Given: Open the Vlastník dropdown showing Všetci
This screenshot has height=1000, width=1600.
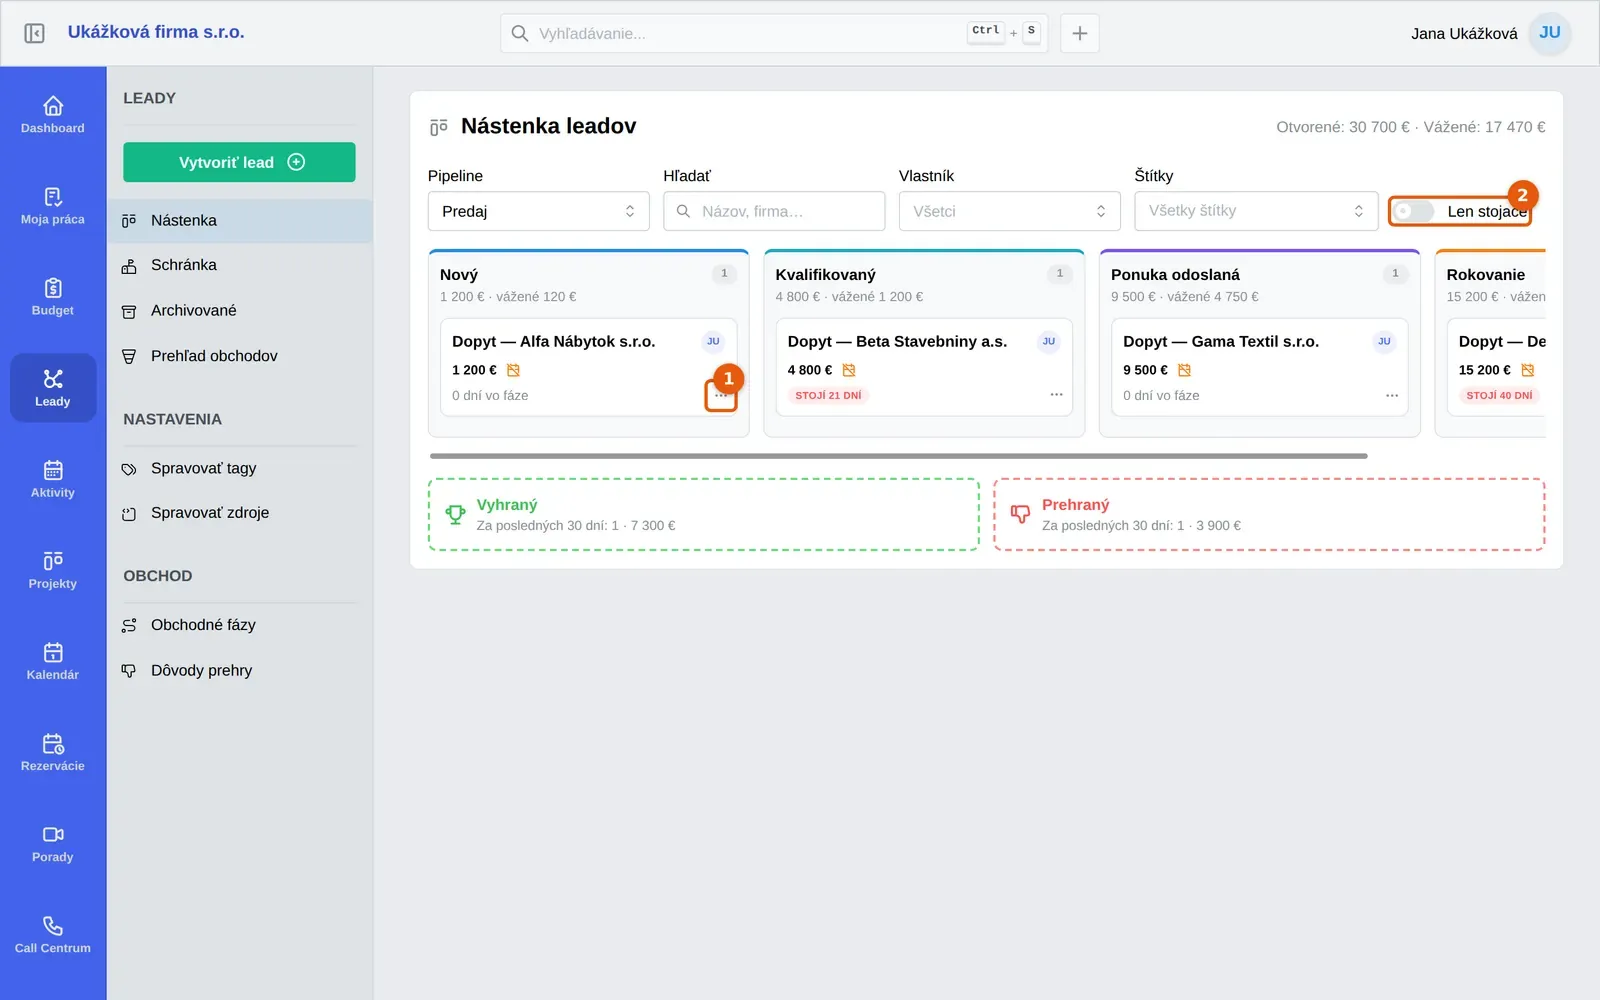Looking at the screenshot, I should 1010,211.
